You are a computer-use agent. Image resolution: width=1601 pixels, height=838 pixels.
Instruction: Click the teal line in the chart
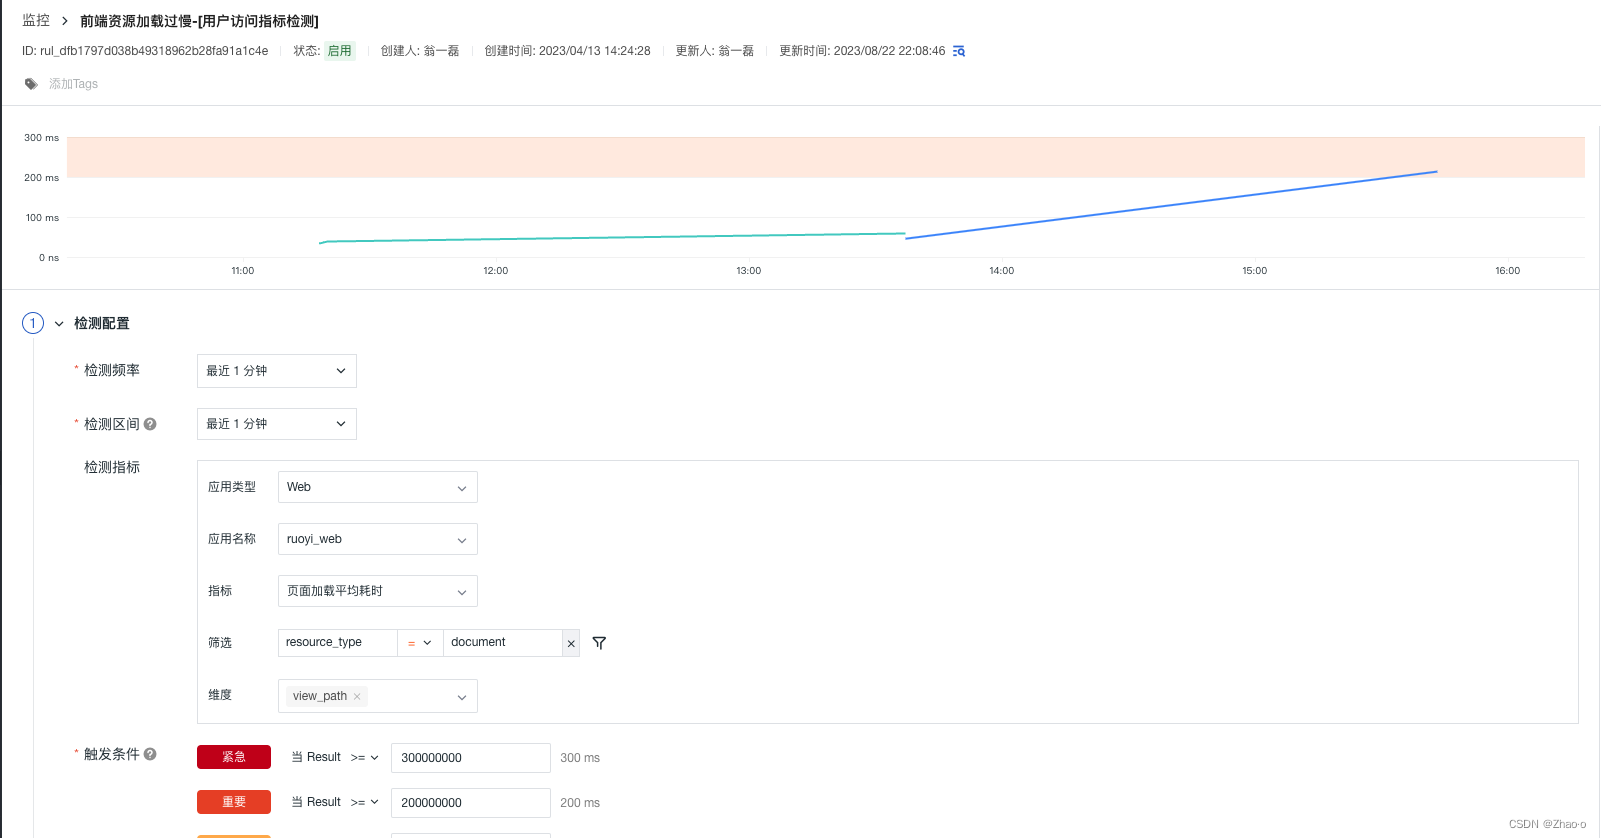click(612, 237)
